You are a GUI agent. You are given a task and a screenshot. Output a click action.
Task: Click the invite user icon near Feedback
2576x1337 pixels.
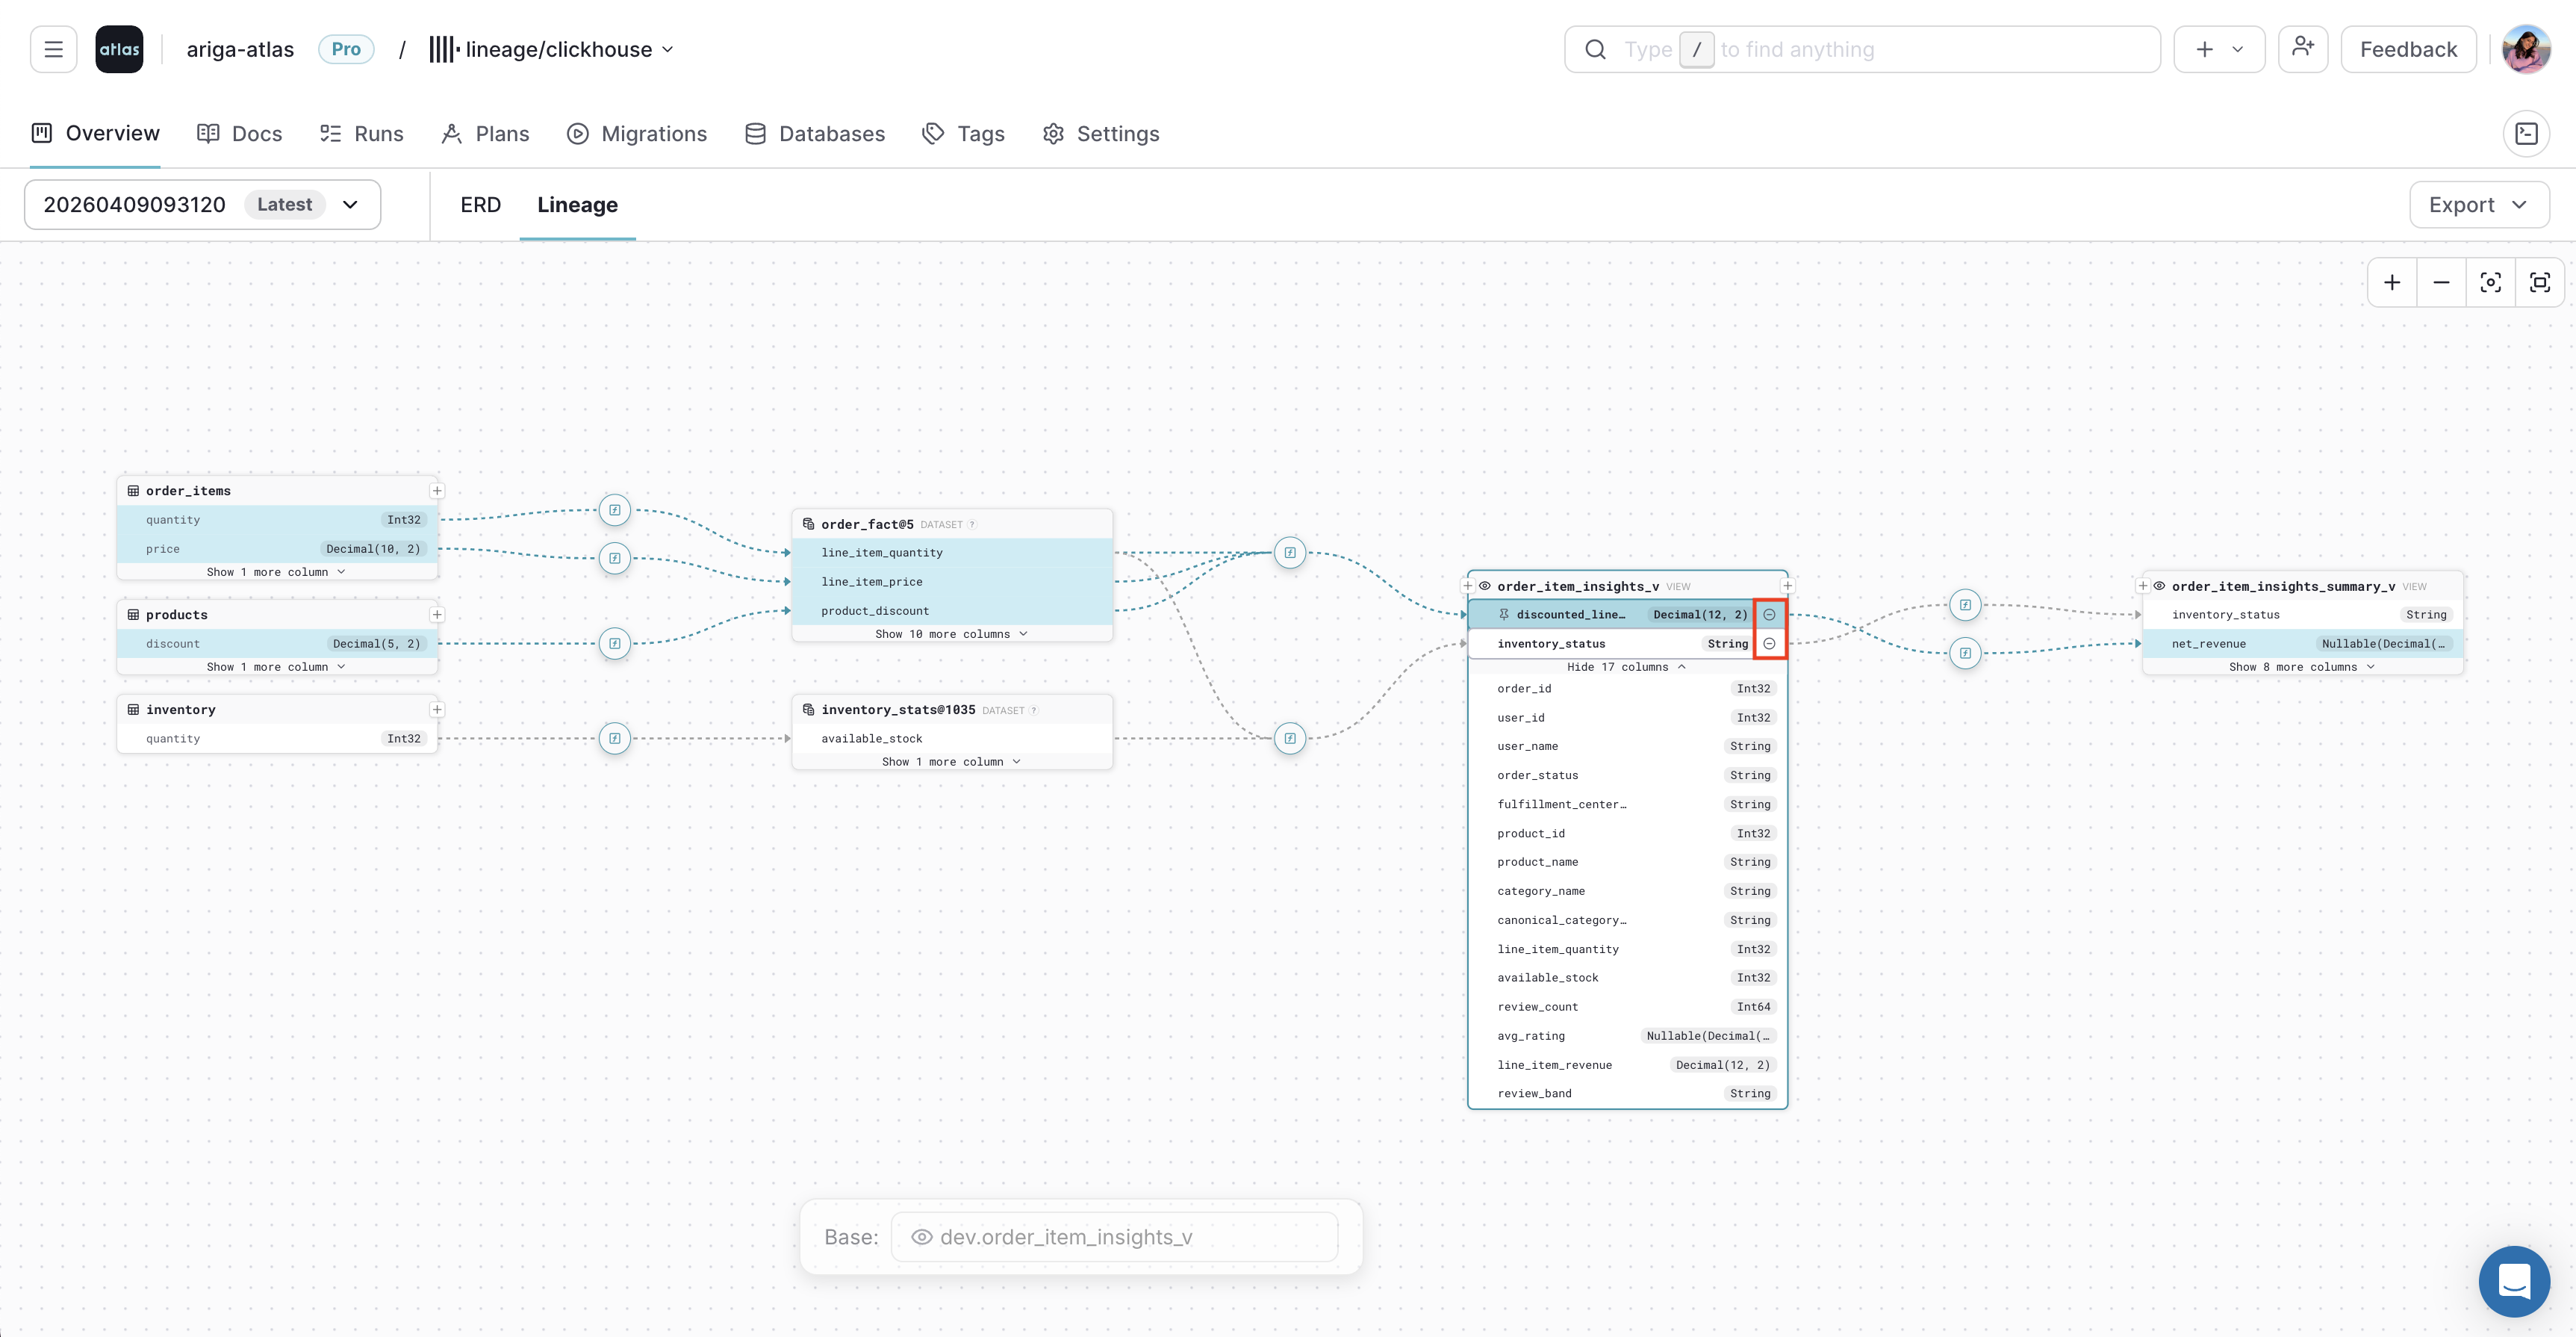pos(2303,48)
